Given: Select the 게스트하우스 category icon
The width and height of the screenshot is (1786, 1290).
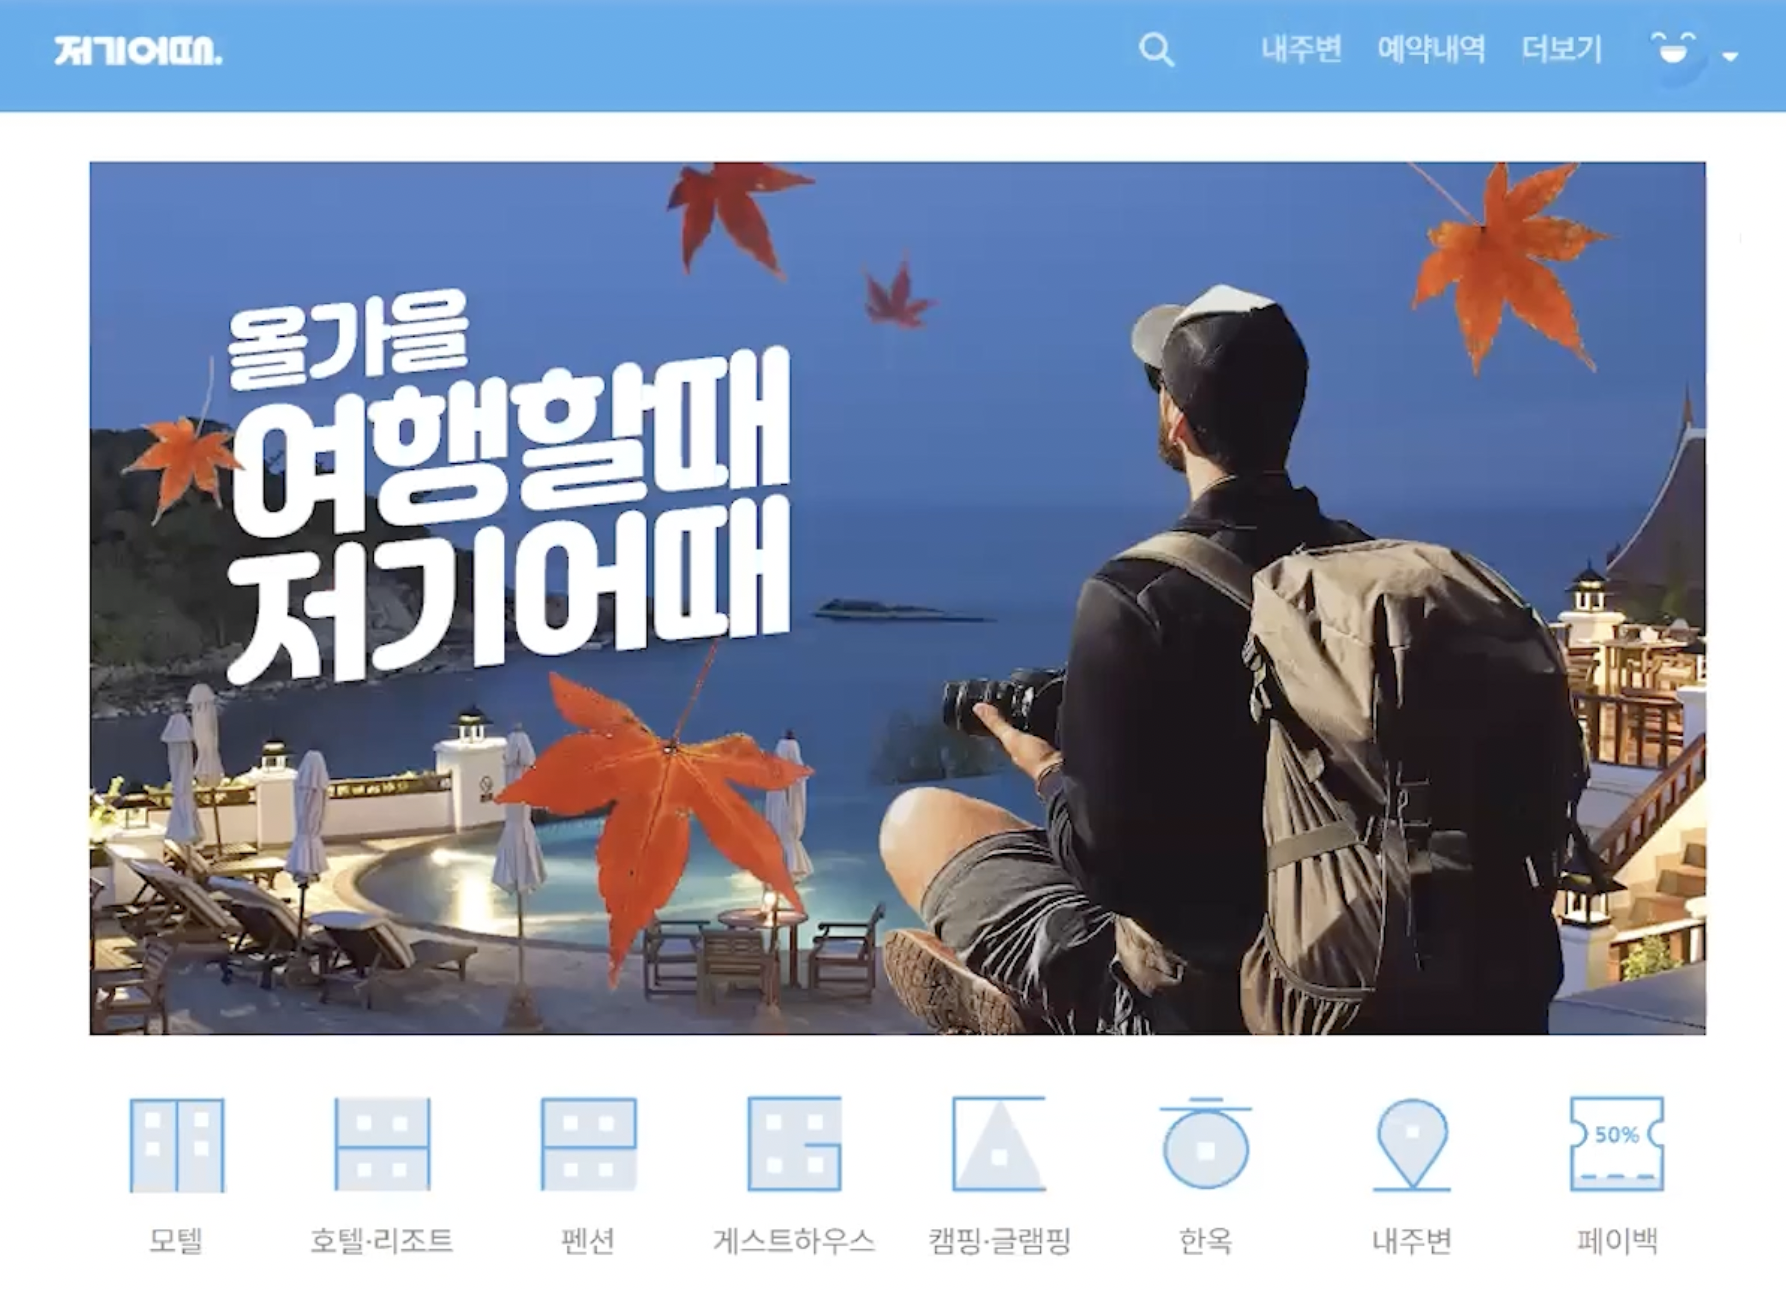Looking at the screenshot, I should pos(794,1144).
